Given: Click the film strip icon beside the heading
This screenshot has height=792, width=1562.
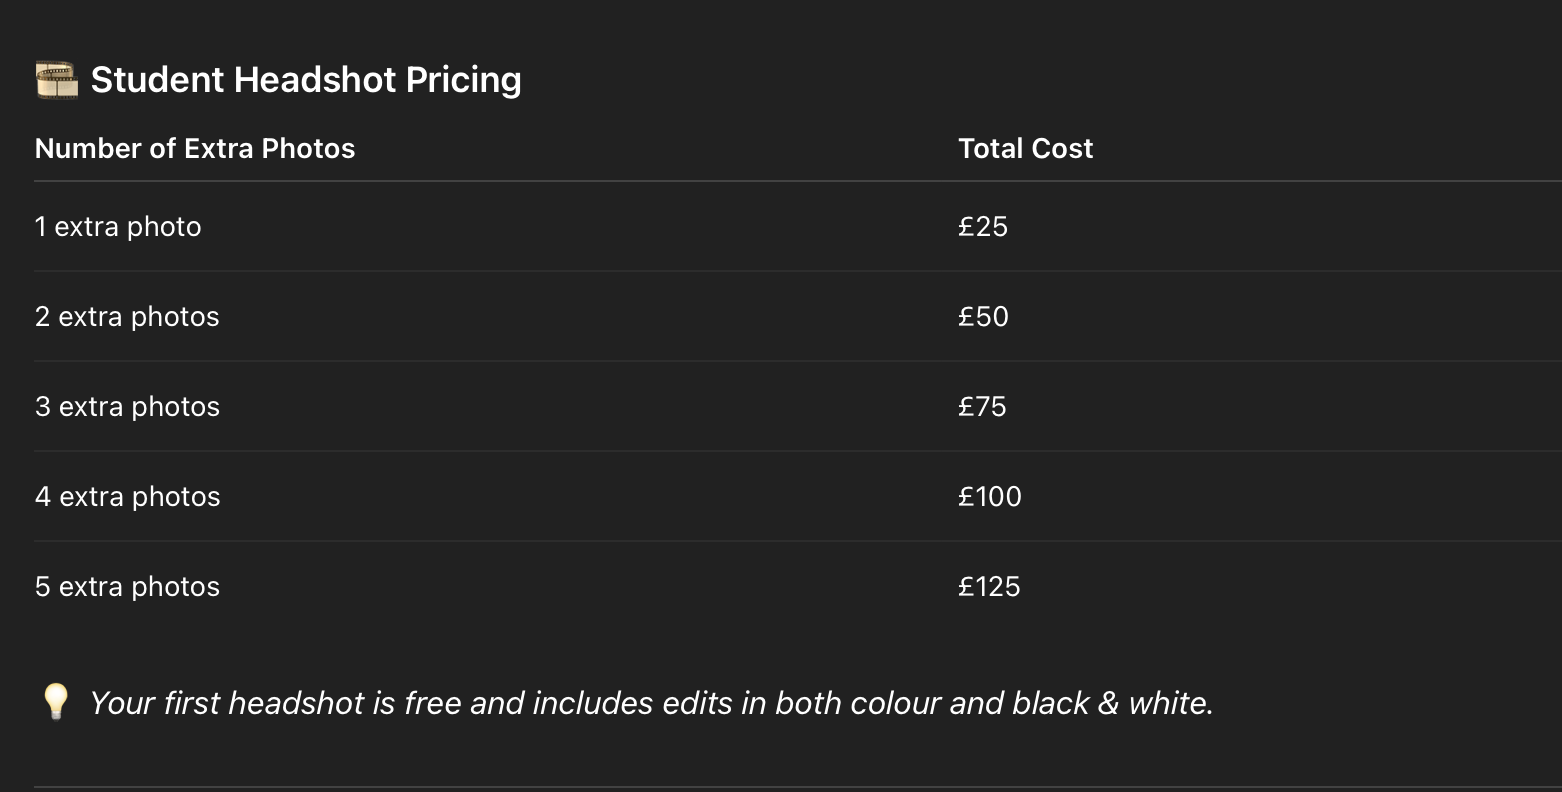Looking at the screenshot, I should (56, 80).
